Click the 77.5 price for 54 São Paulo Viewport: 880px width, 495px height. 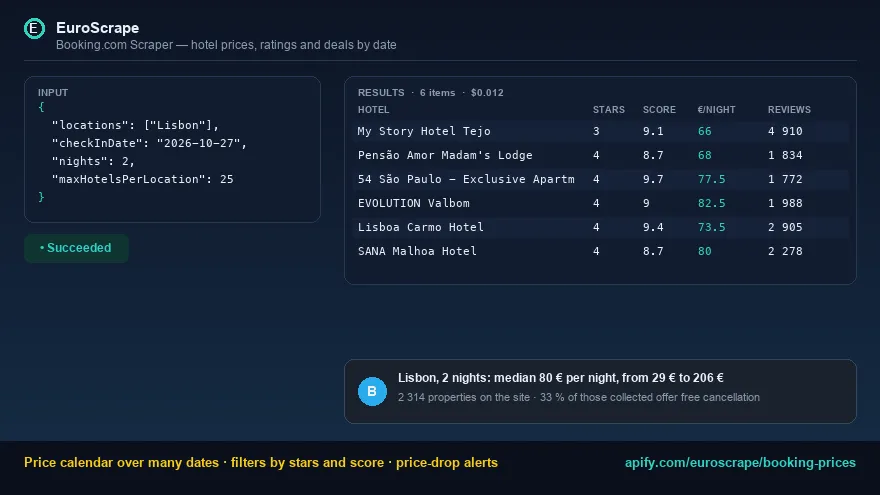711,179
